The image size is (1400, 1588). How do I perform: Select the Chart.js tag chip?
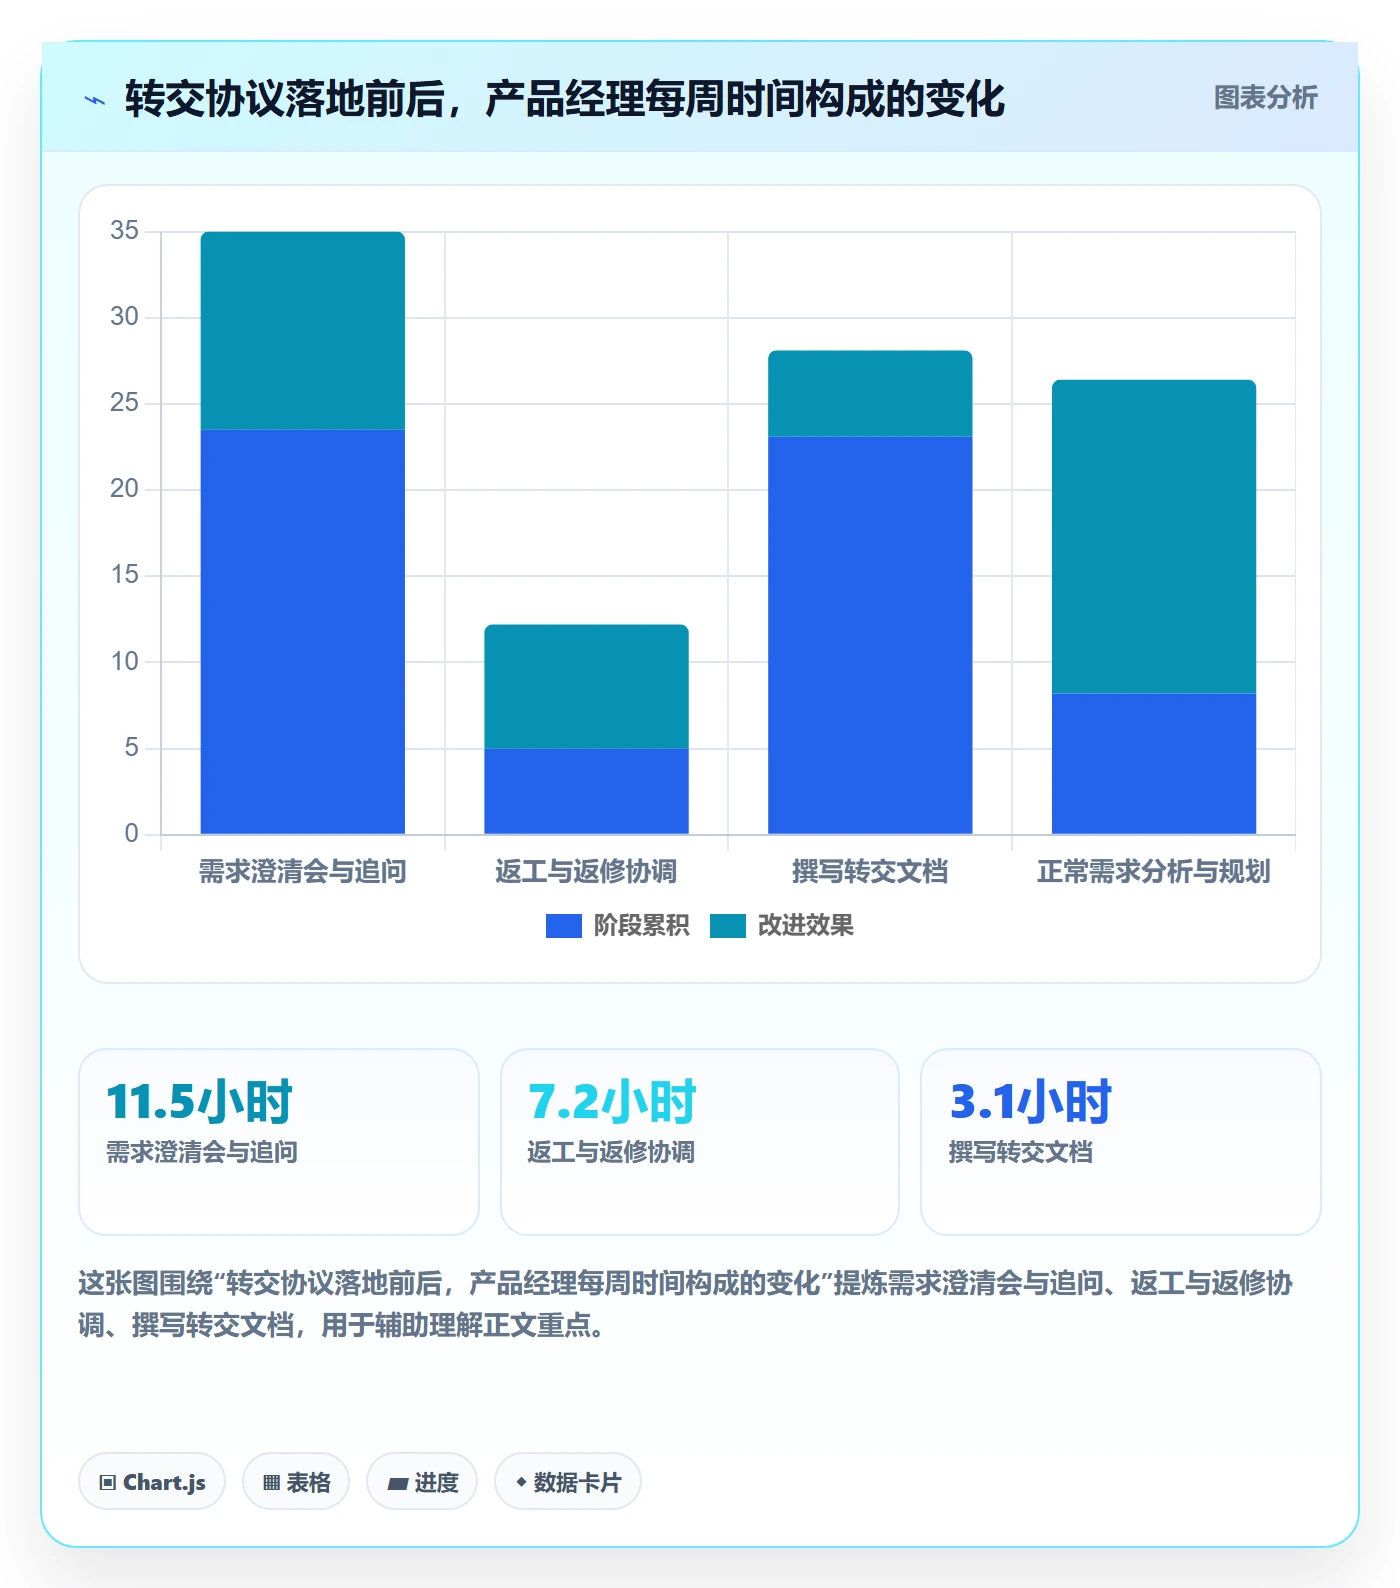(152, 1482)
